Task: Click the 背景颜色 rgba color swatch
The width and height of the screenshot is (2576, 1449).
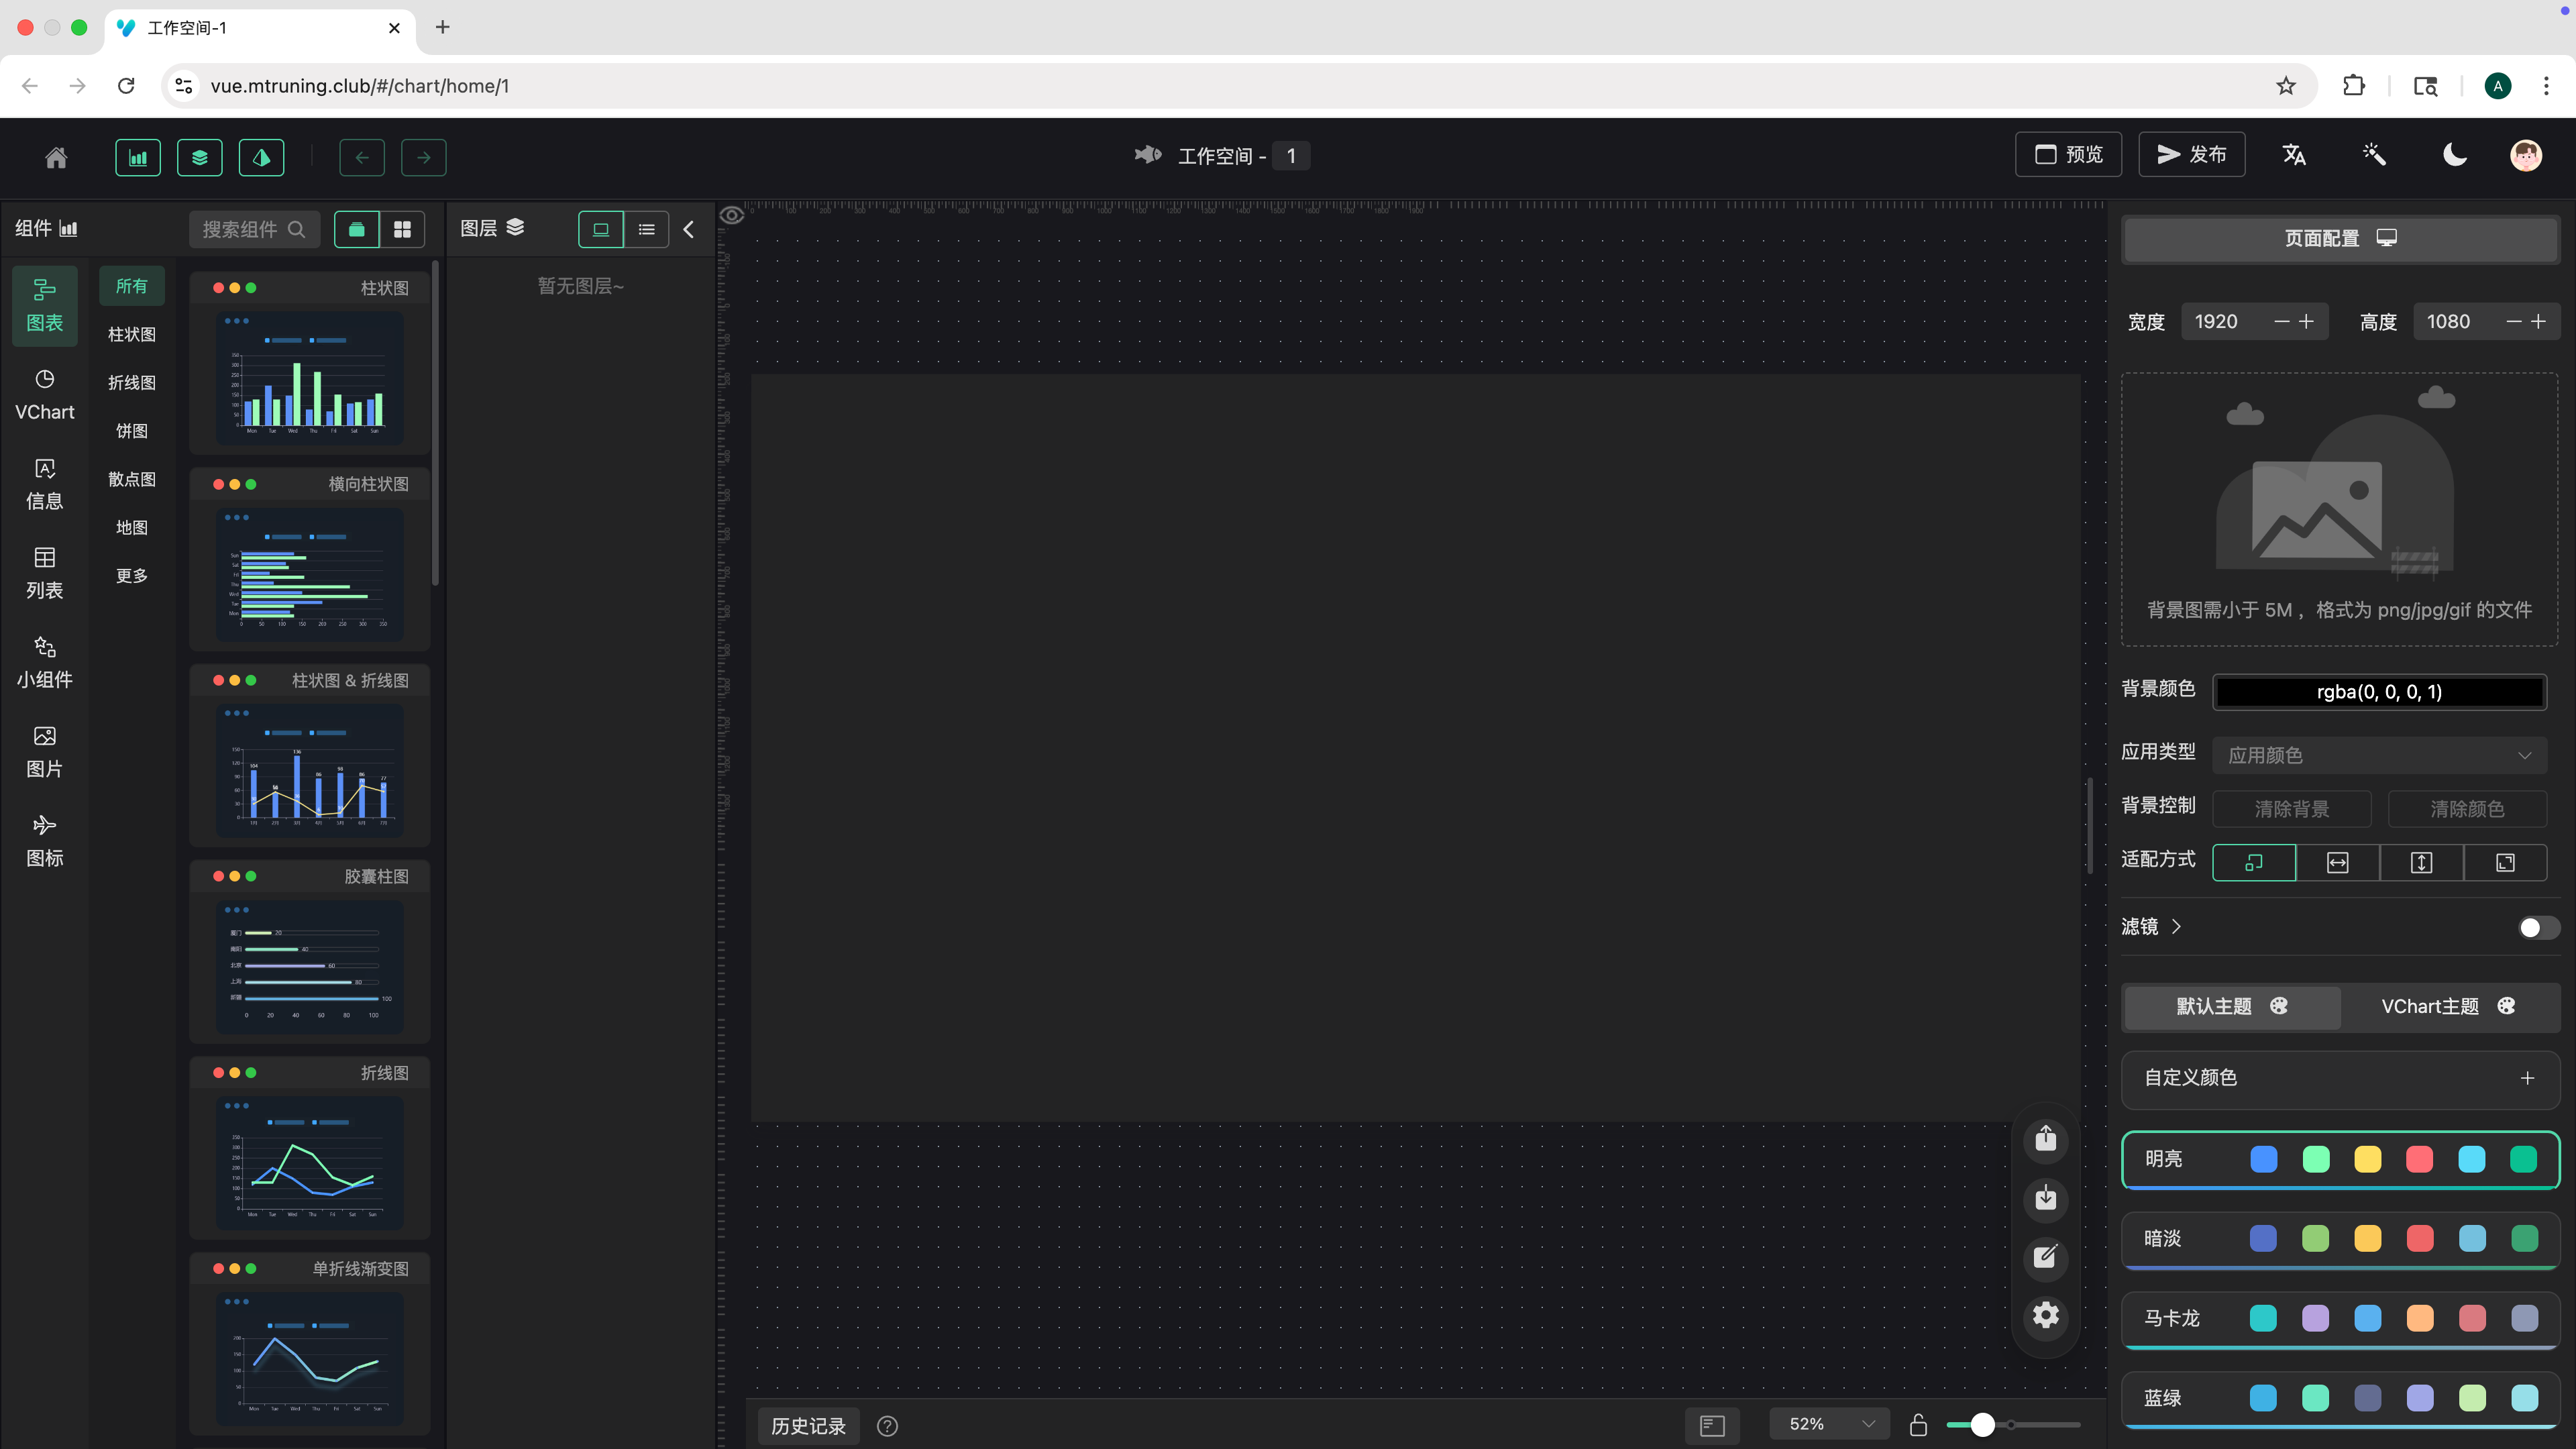Action: pyautogui.click(x=2379, y=692)
